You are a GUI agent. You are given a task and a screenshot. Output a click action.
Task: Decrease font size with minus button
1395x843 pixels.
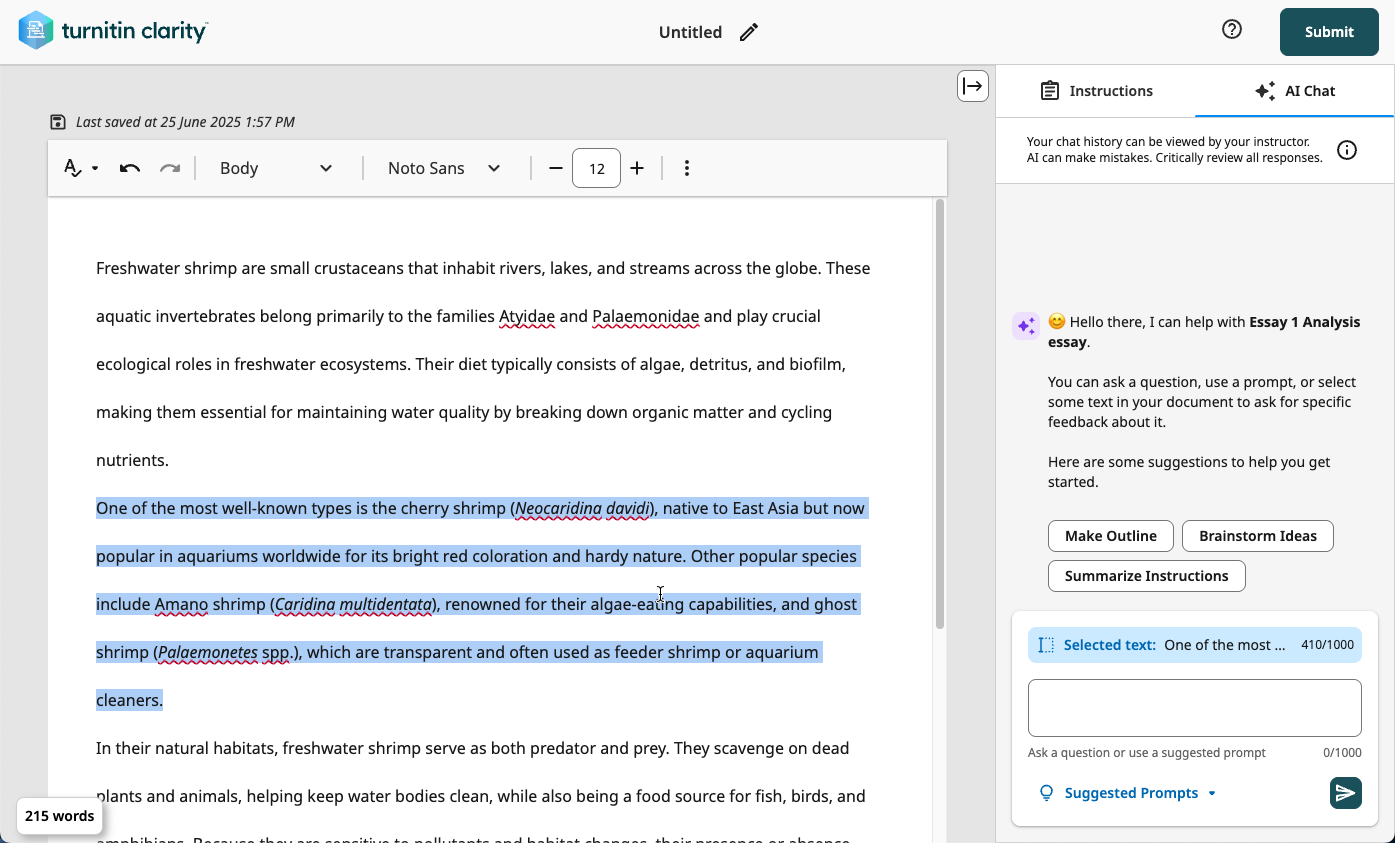pos(556,168)
